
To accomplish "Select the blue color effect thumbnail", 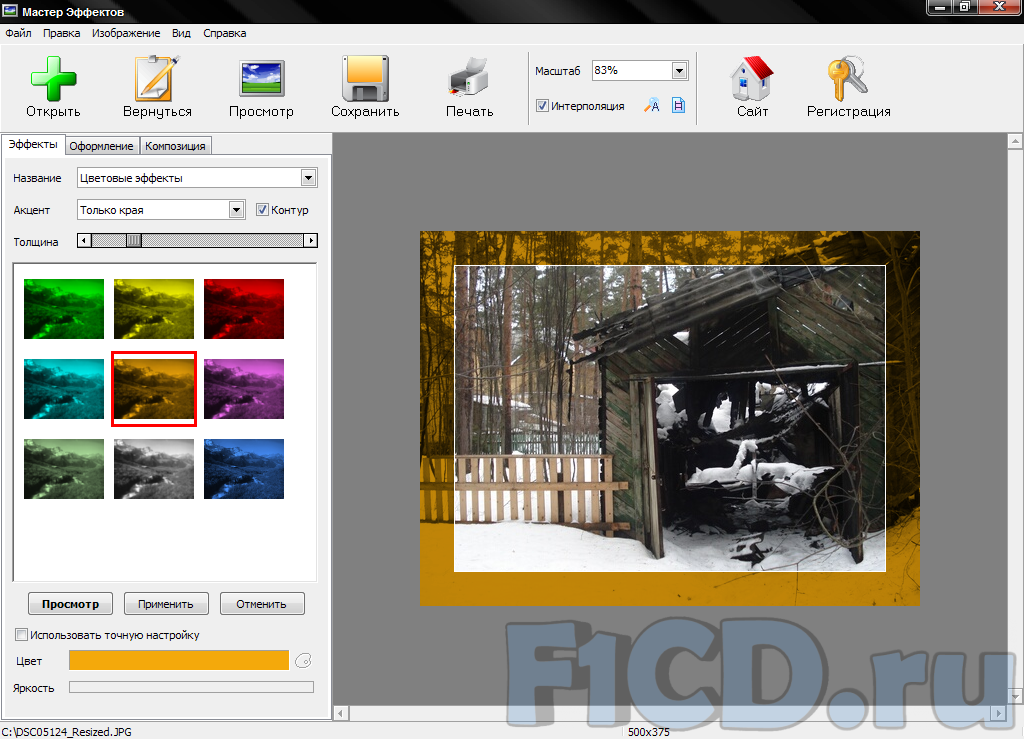I will click(244, 469).
